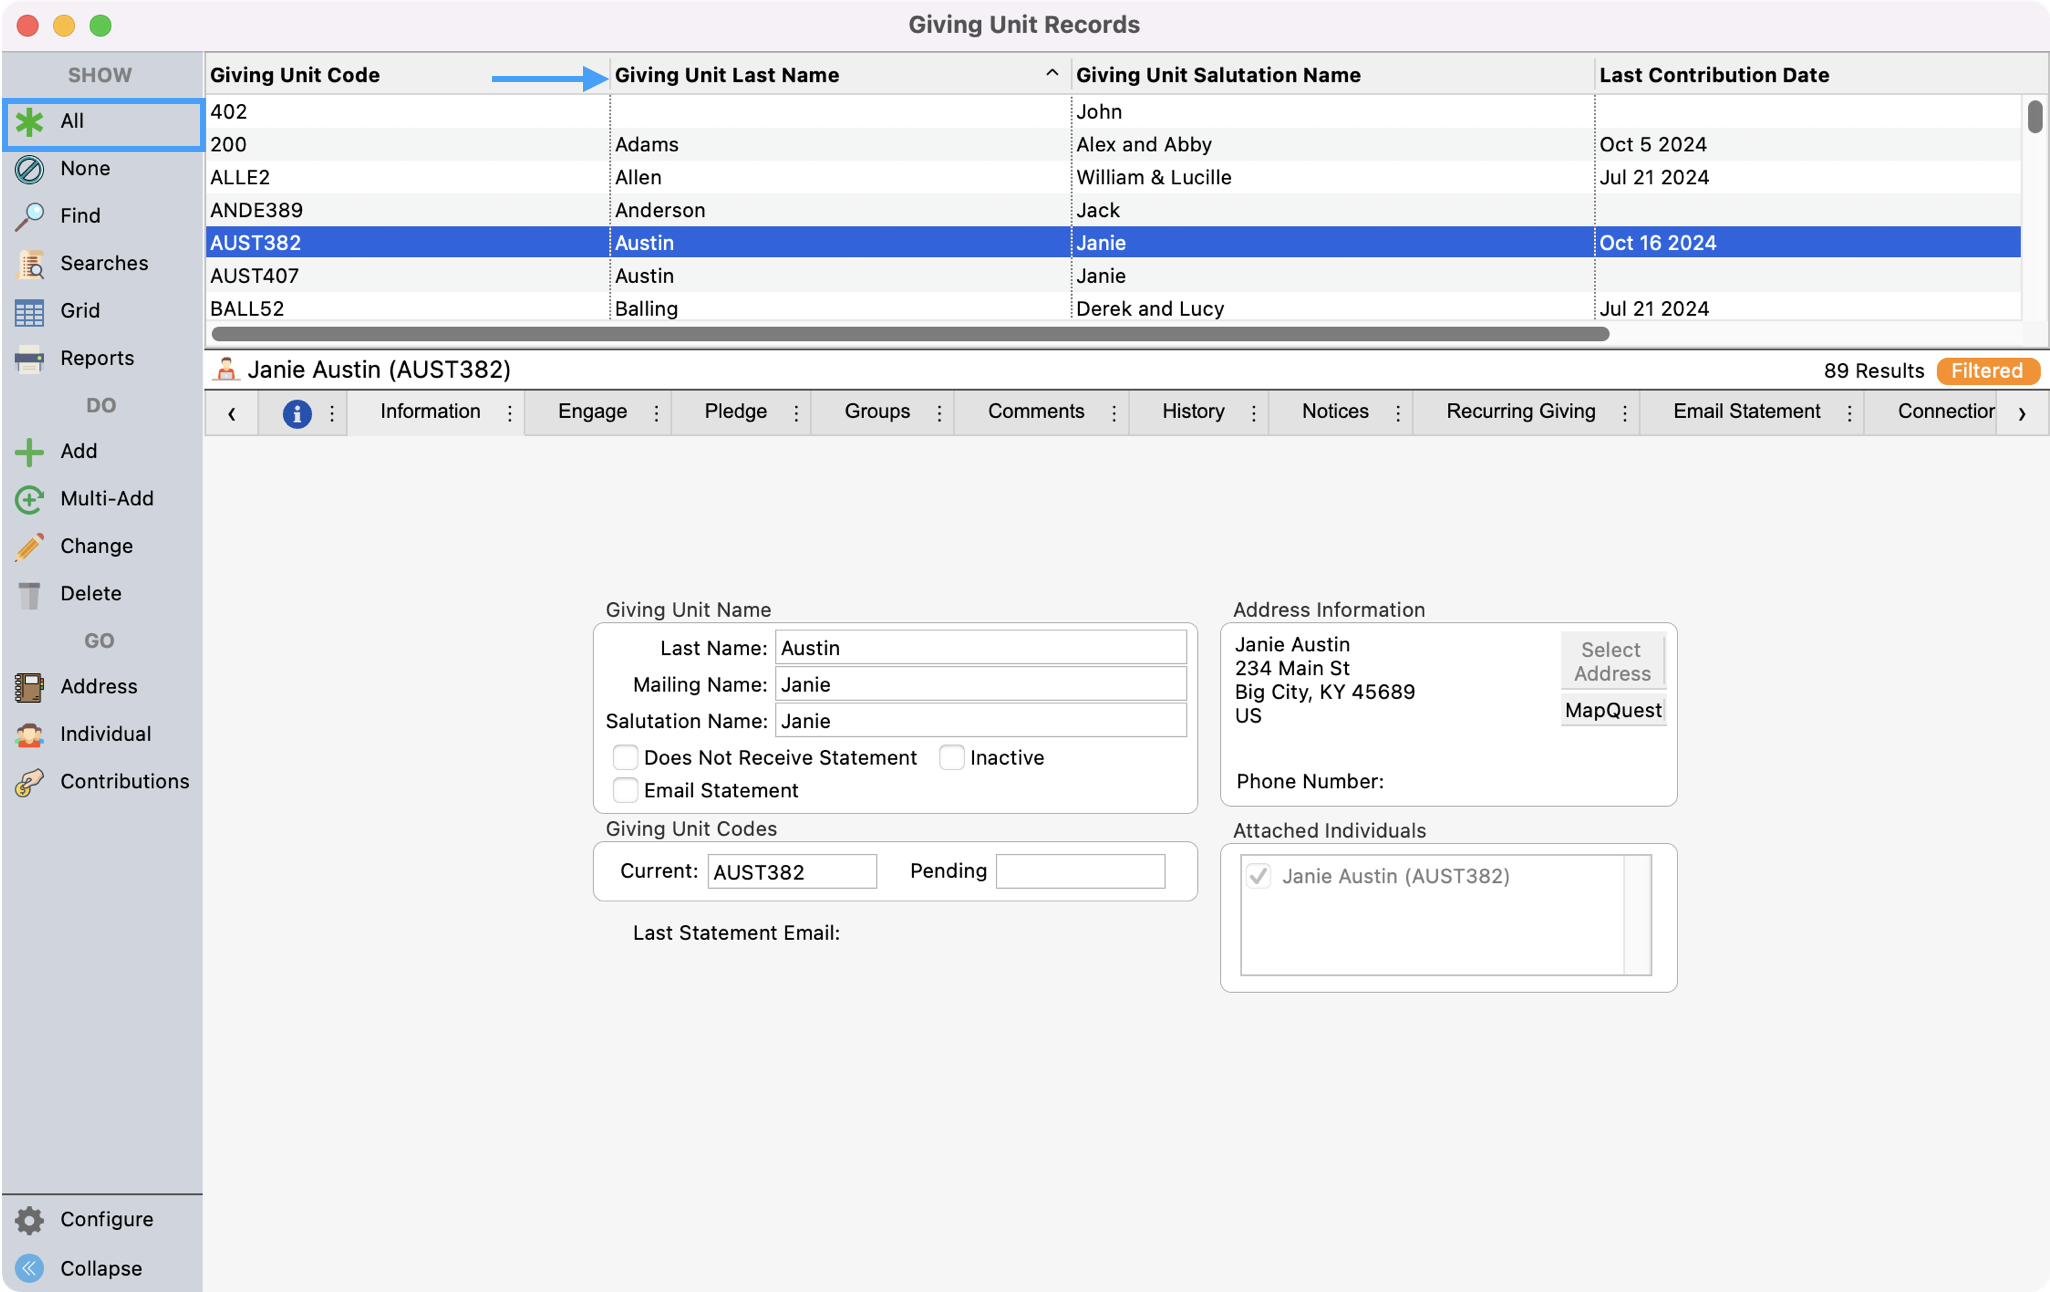Enable the Email Statement checkbox
This screenshot has width=2050, height=1292.
[x=625, y=790]
